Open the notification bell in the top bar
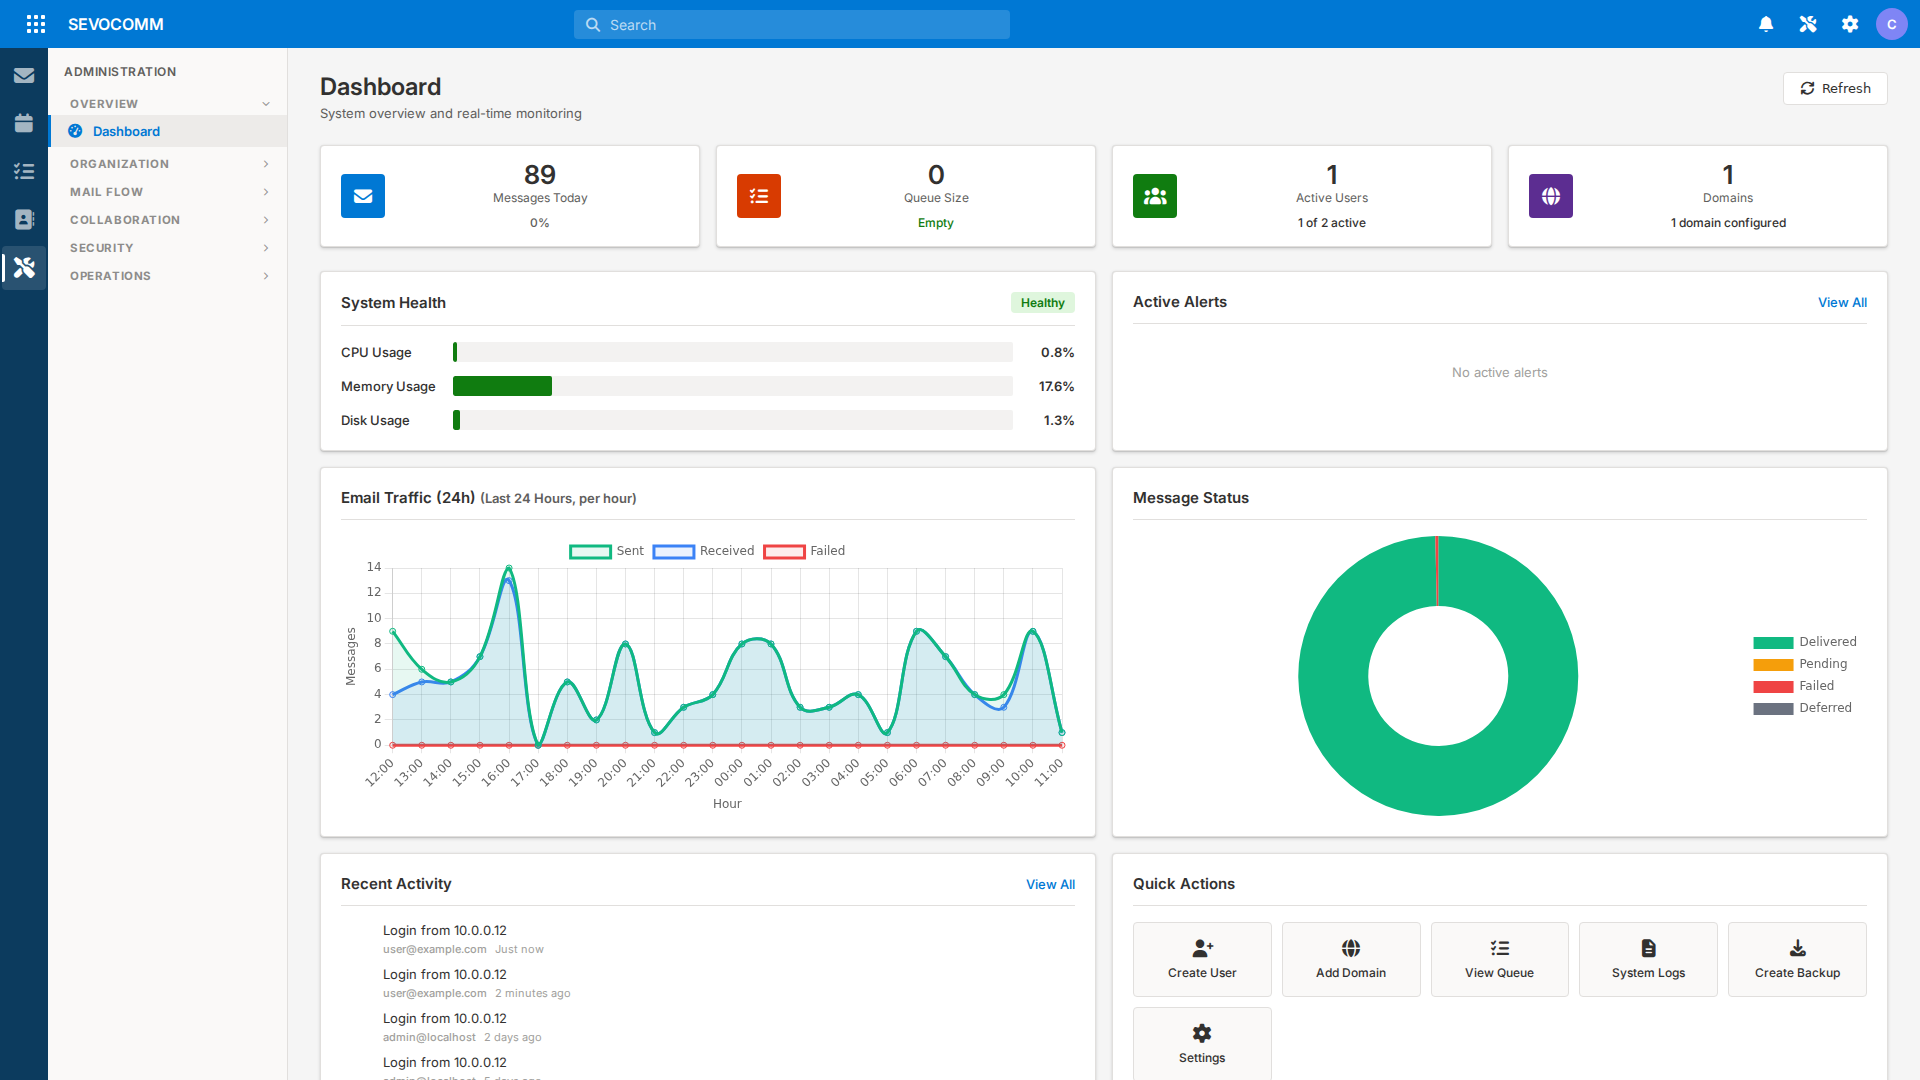 (x=1766, y=24)
